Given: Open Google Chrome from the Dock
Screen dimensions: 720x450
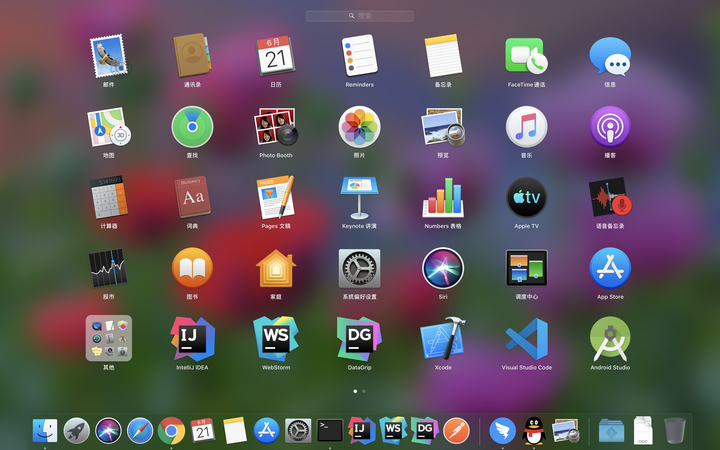Looking at the screenshot, I should (171, 431).
